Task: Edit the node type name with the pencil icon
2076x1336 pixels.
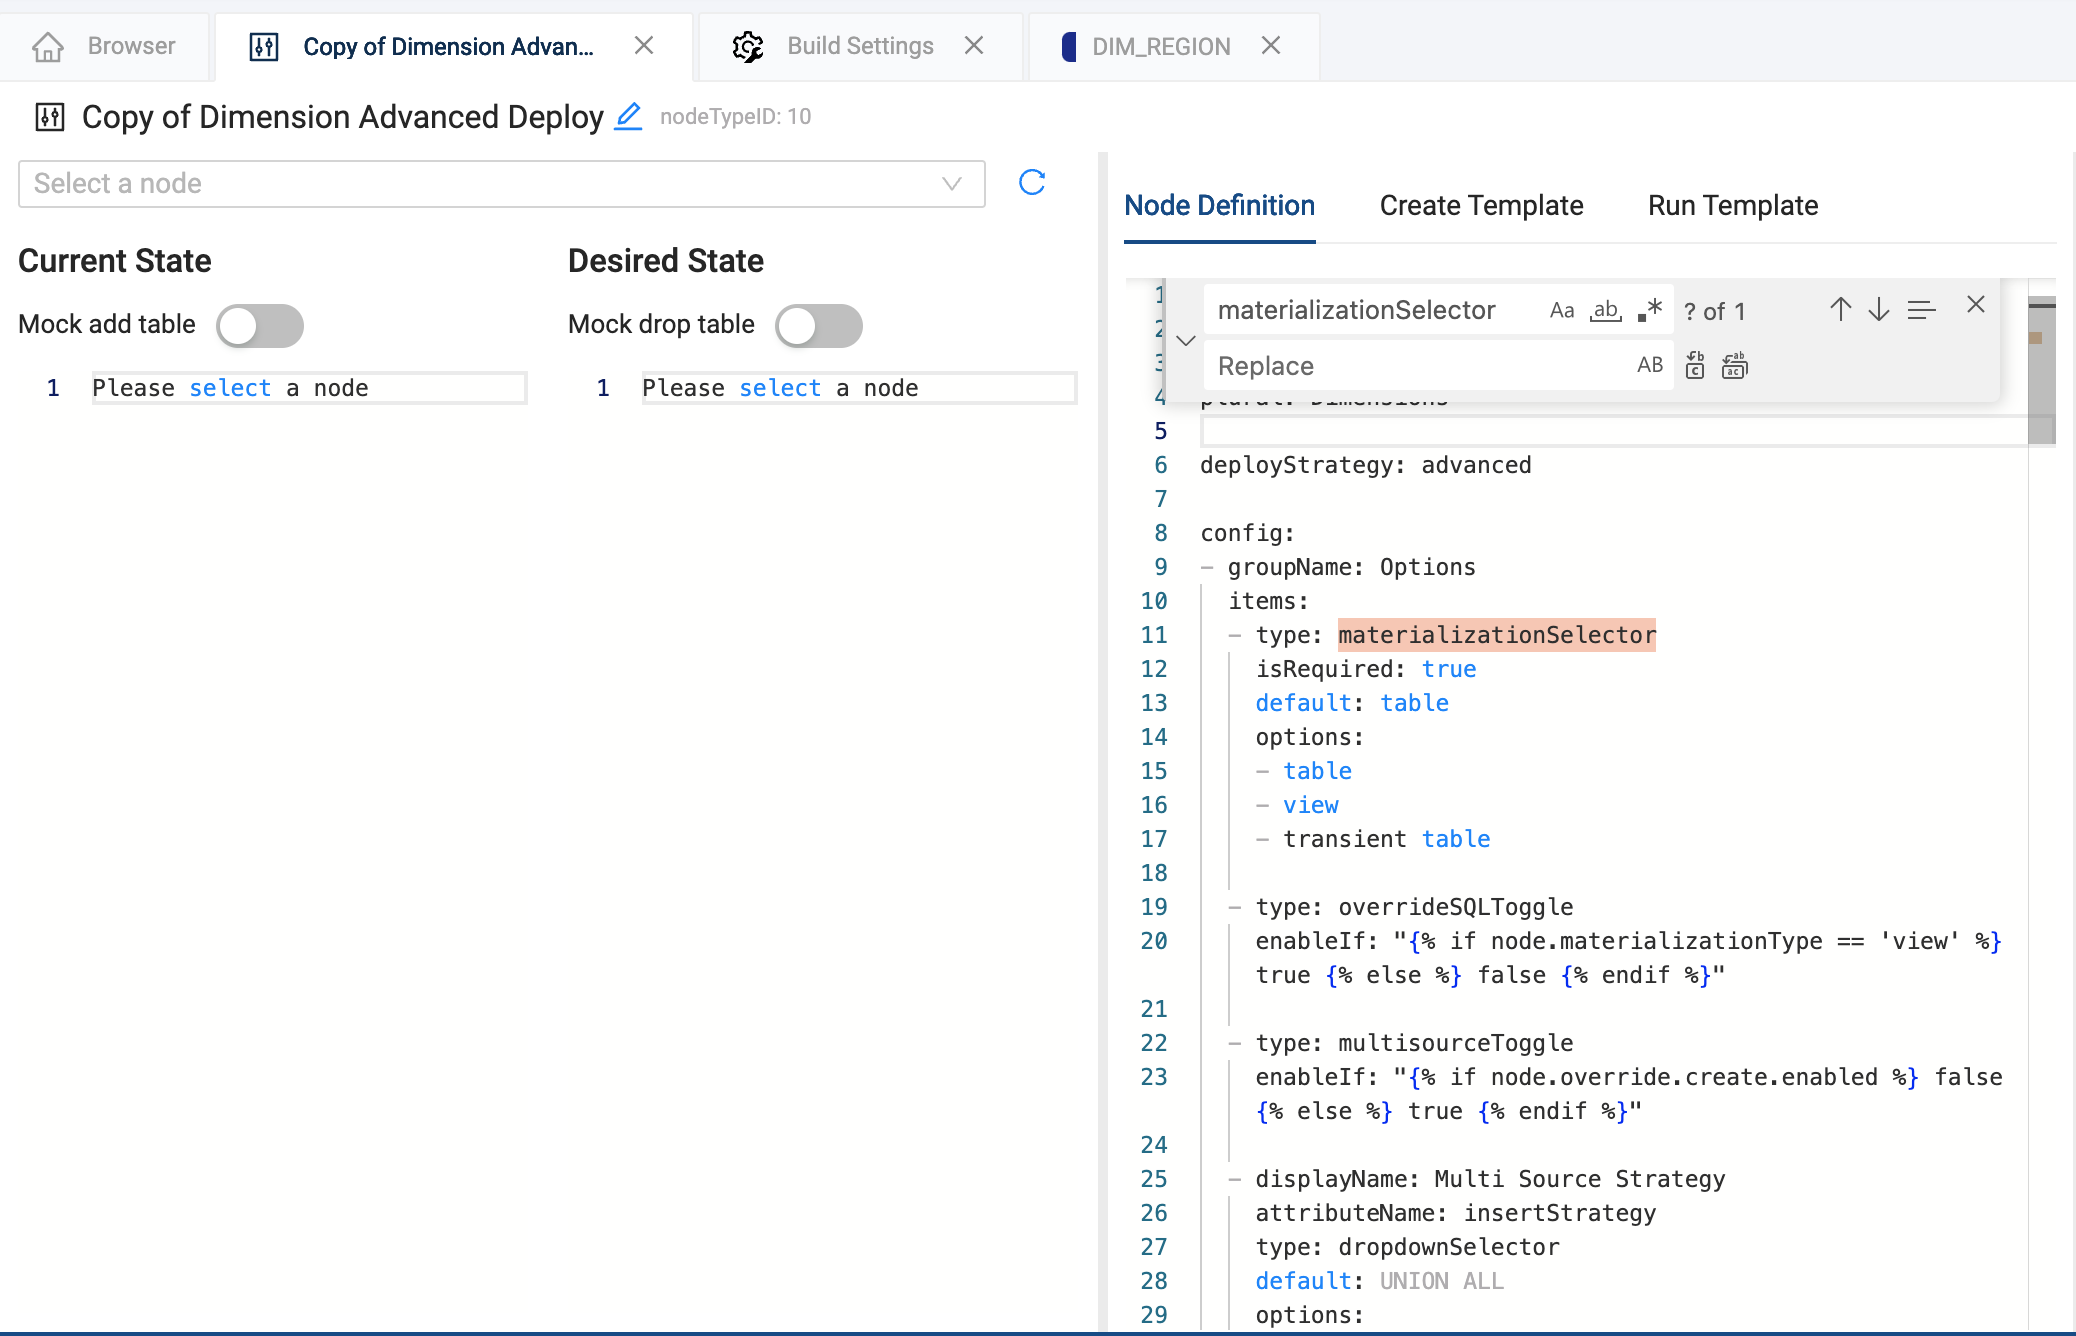Action: coord(628,117)
